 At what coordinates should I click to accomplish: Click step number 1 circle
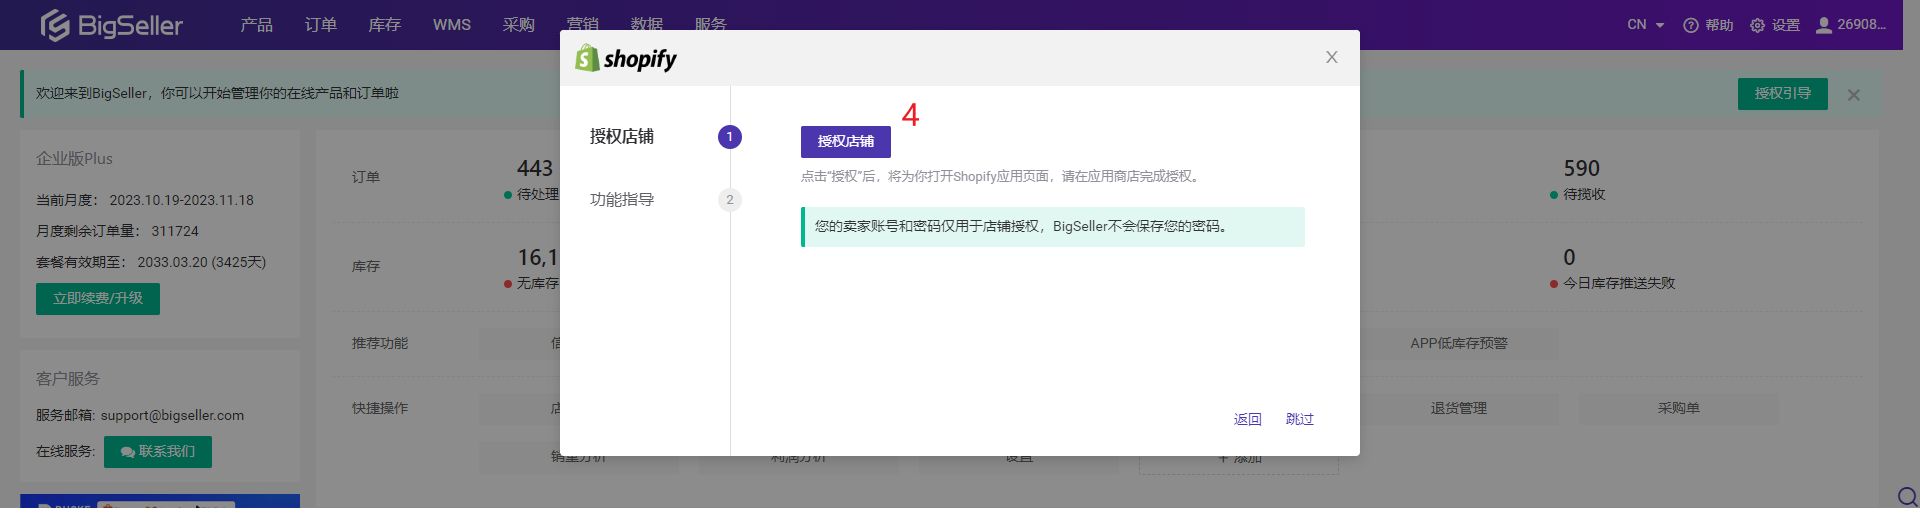click(x=730, y=137)
